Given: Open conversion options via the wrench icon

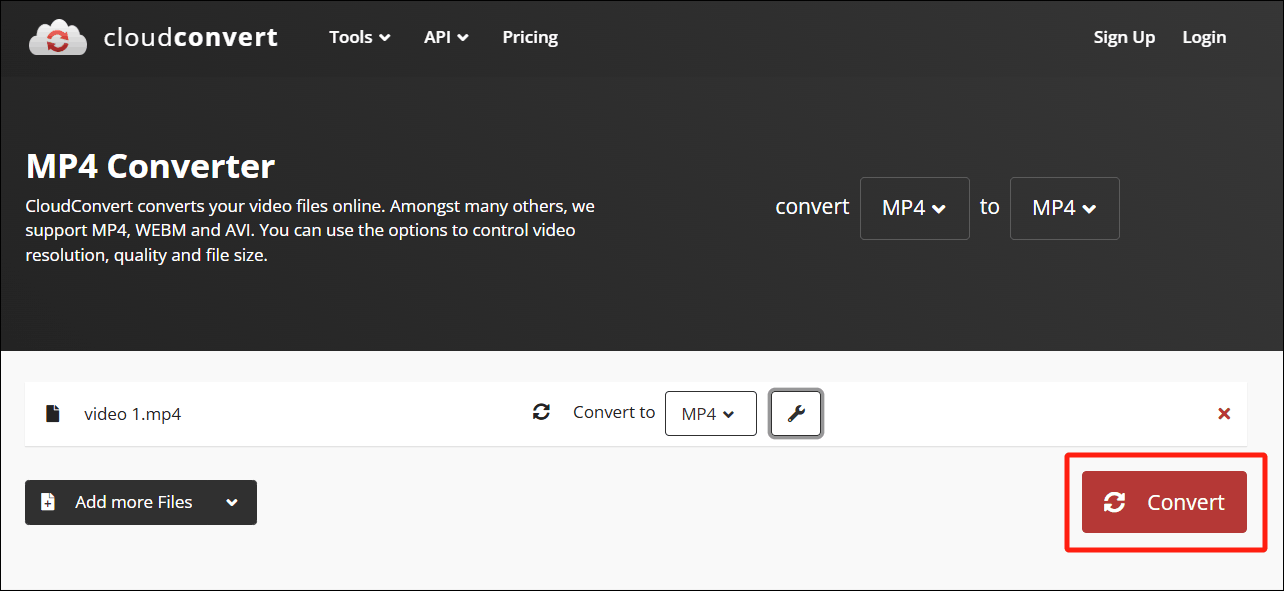Looking at the screenshot, I should point(796,413).
